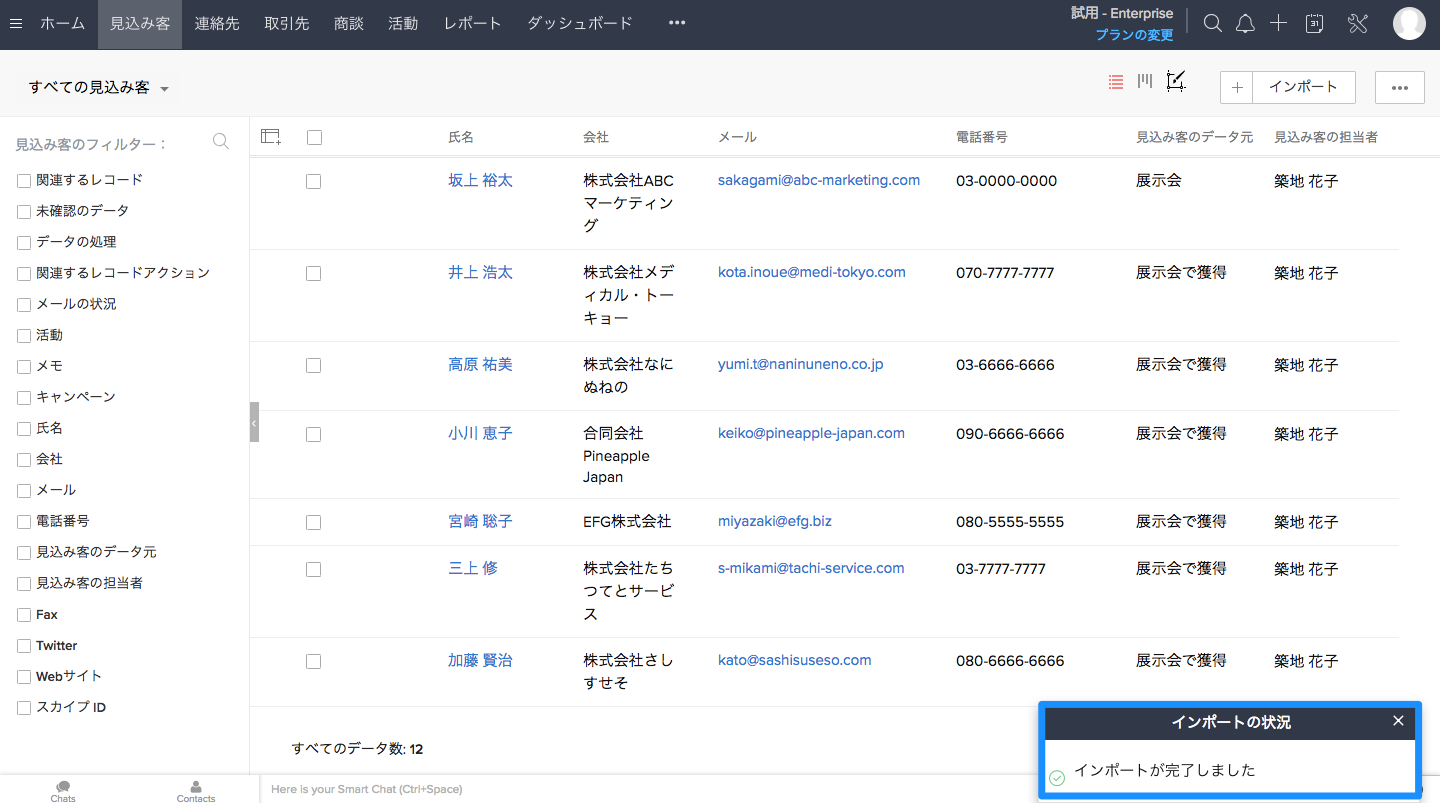Open the more modules ellipsis in nav bar
Screen dimensions: 1440x803
[677, 23]
